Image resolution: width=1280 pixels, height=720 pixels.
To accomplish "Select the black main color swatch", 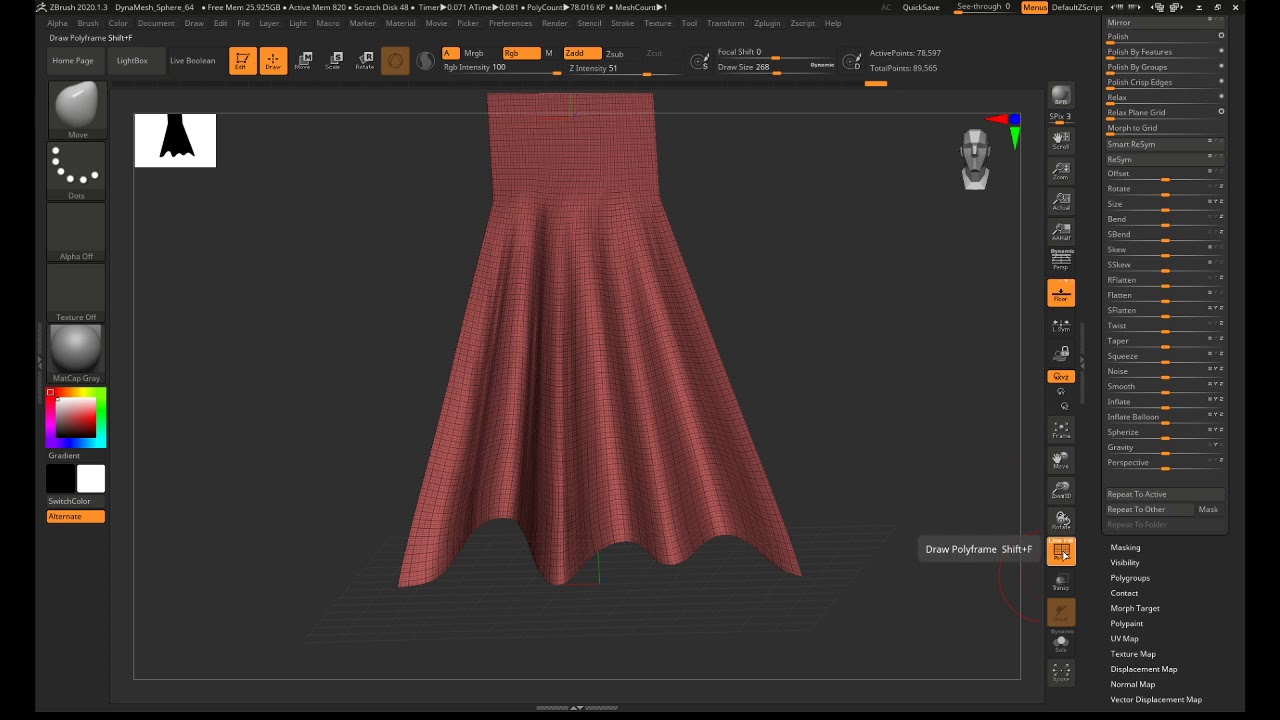I will coord(61,479).
